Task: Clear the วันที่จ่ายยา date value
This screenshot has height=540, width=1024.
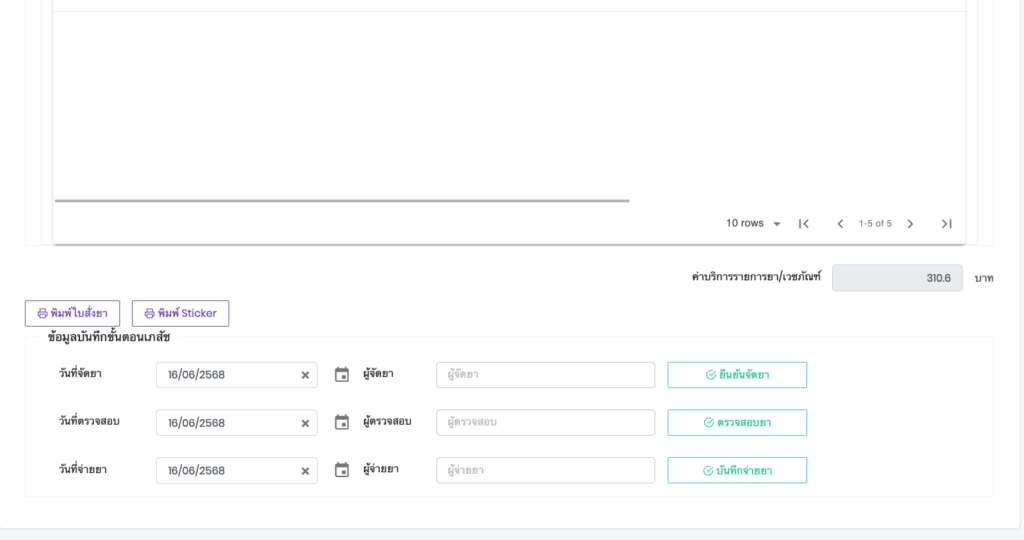Action: coord(305,471)
